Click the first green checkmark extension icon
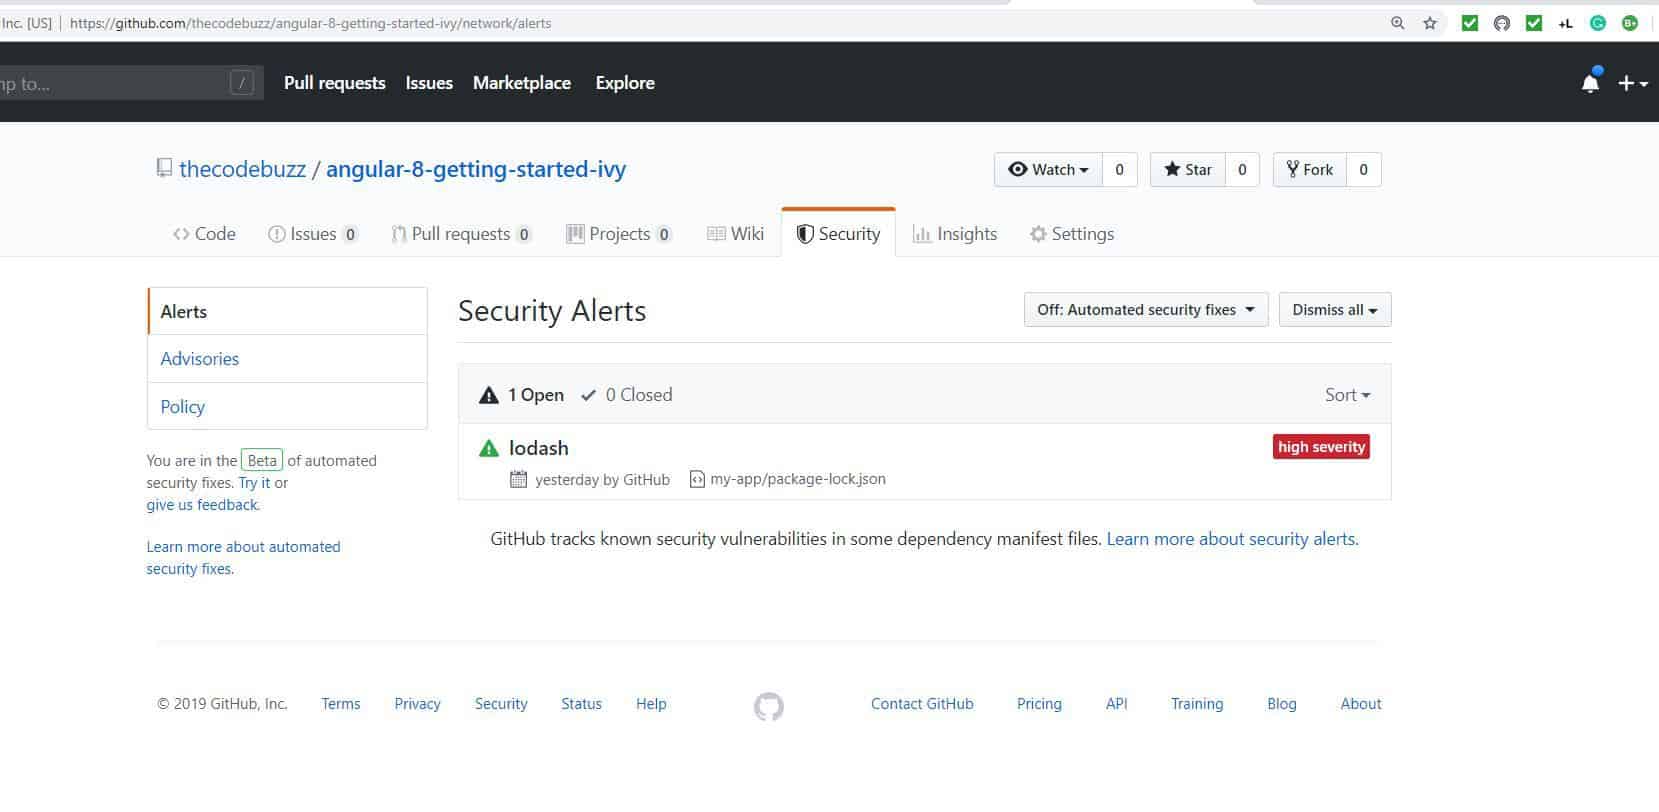Screen dimensions: 1659x812 click(1470, 23)
